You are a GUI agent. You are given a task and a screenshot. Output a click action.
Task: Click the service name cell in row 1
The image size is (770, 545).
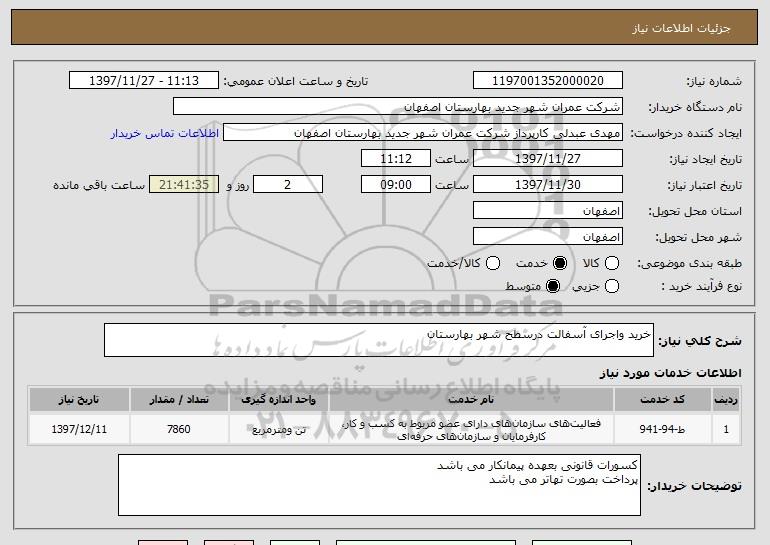471,430
